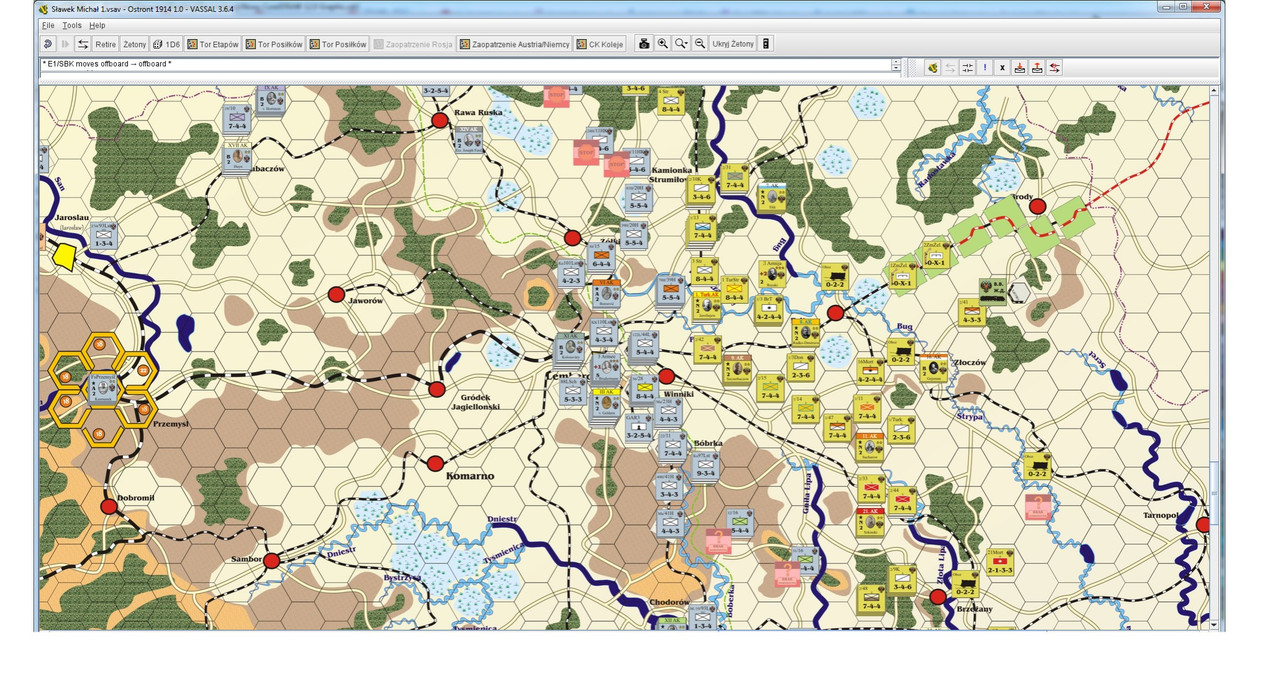Click the map scrollbar up arrow
The image size is (1280, 700).
pos(1215,91)
